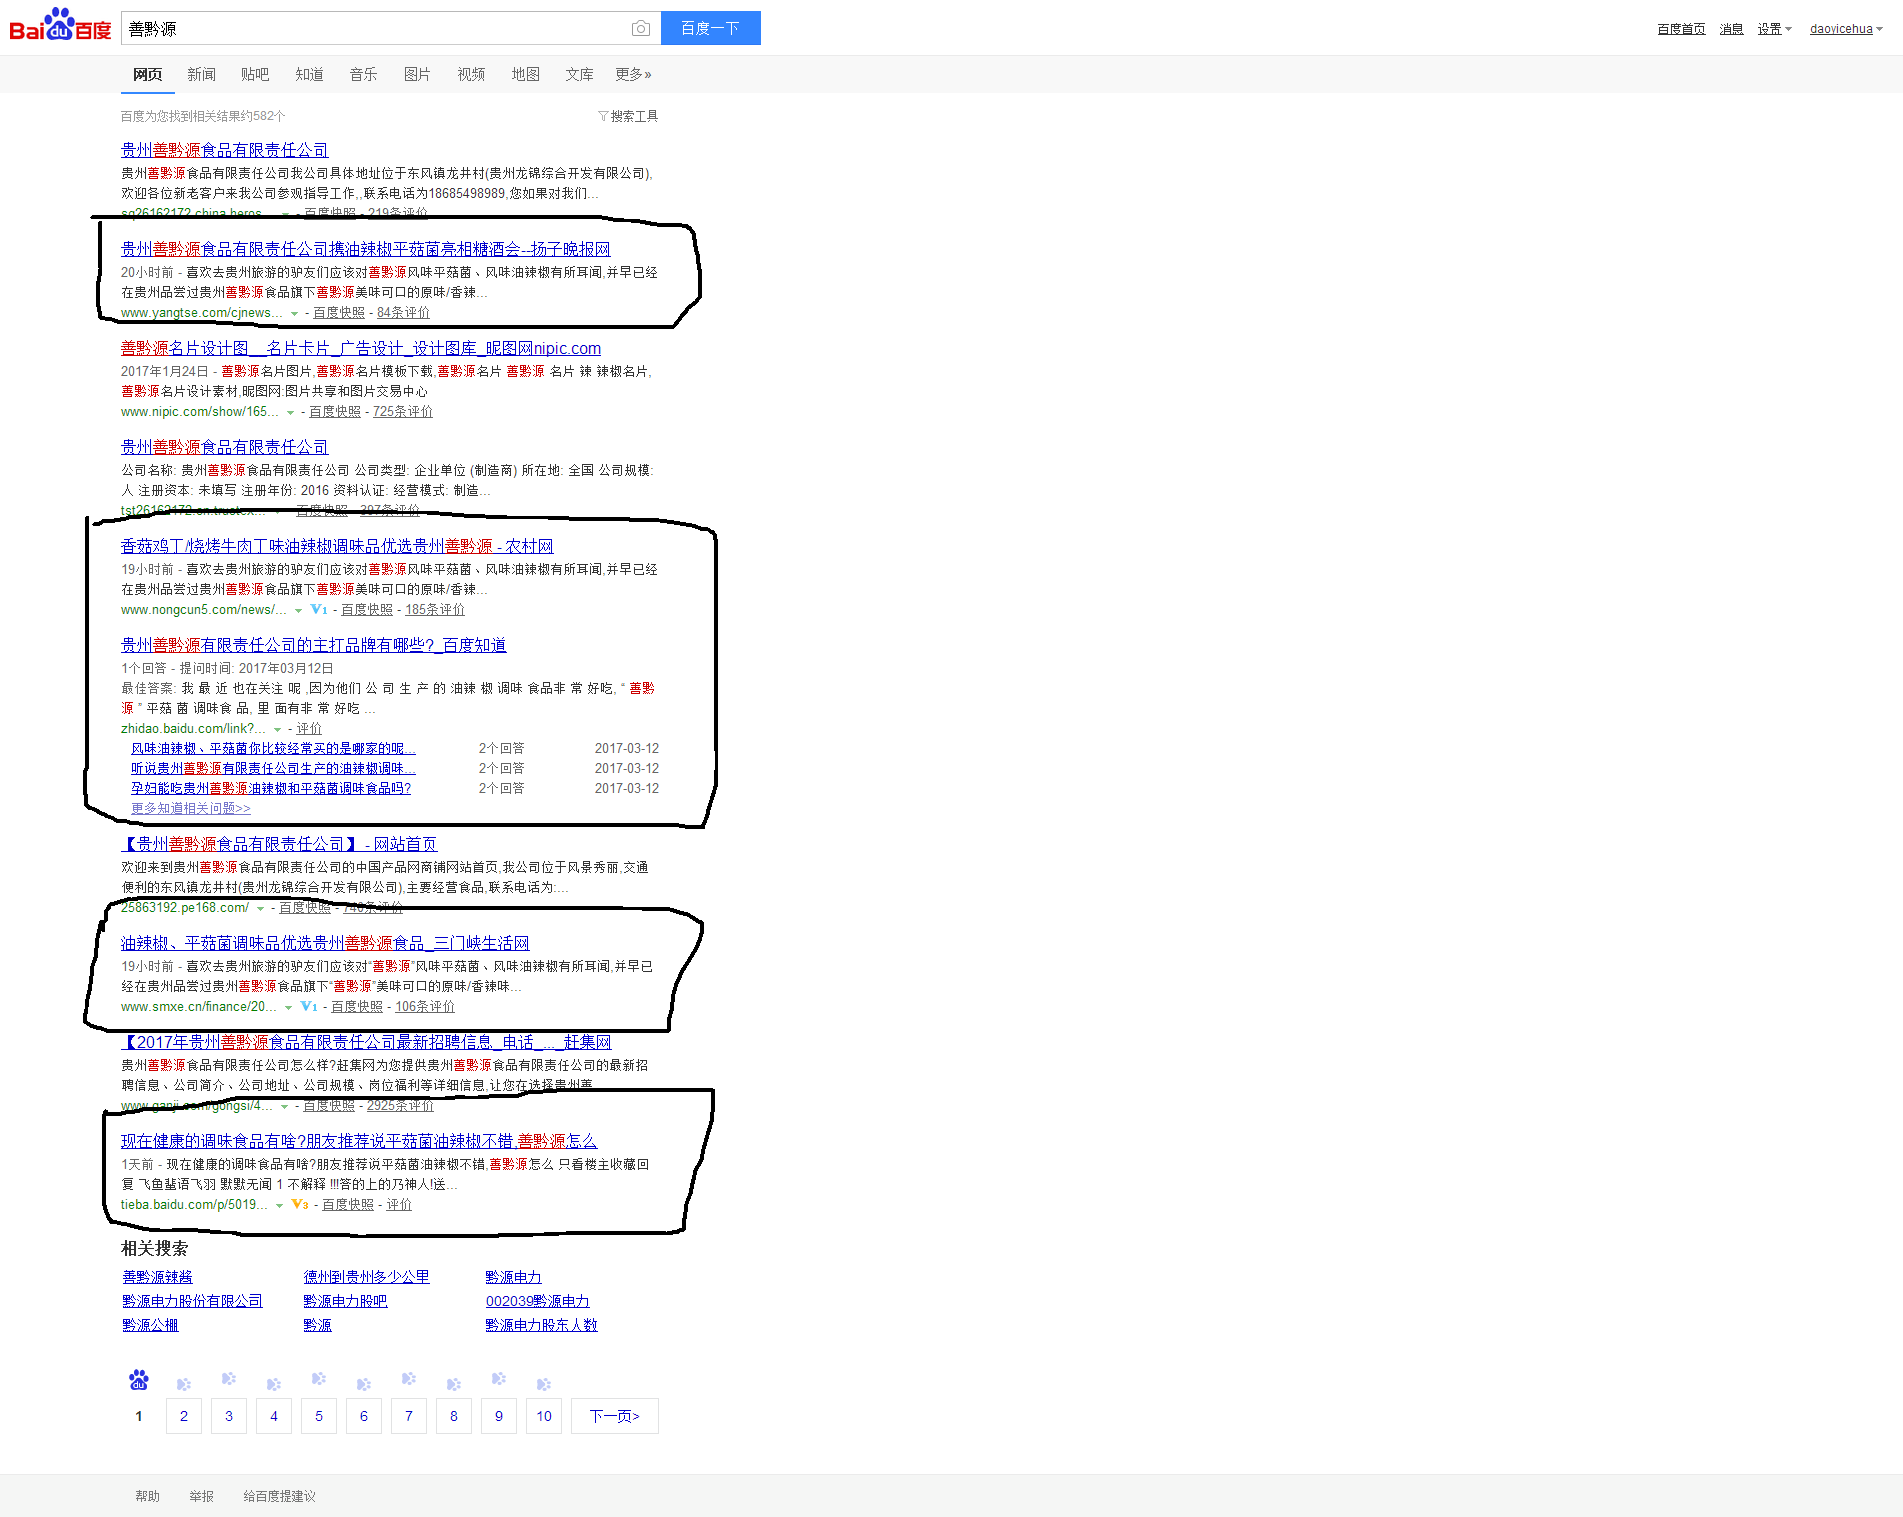This screenshot has width=1903, height=1517.
Task: Go to results page 2
Action: coord(184,1416)
